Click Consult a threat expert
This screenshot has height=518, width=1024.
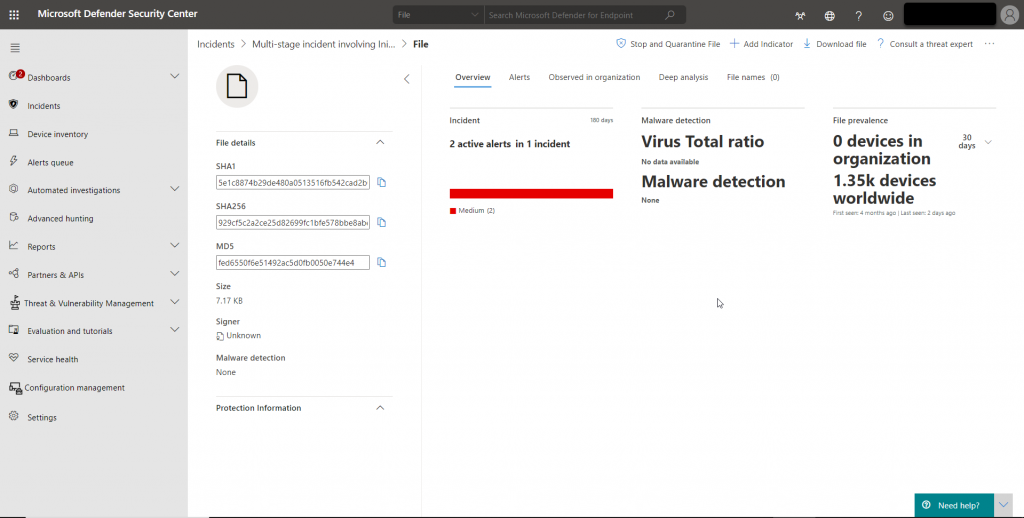tap(925, 44)
